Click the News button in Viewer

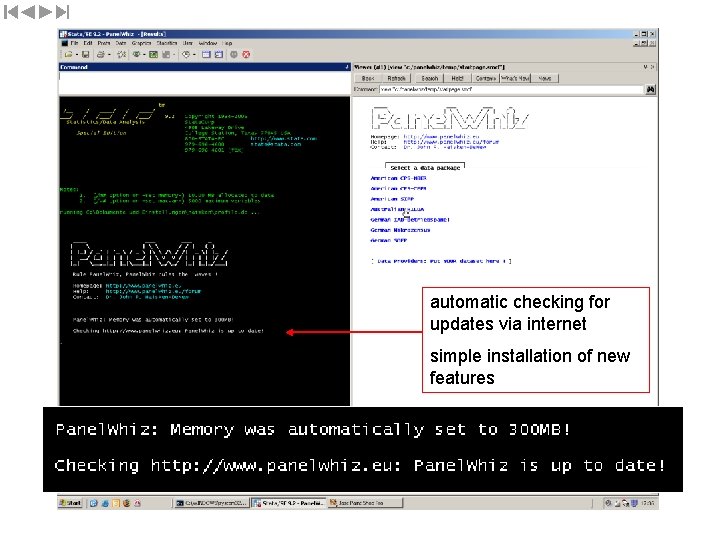point(545,79)
